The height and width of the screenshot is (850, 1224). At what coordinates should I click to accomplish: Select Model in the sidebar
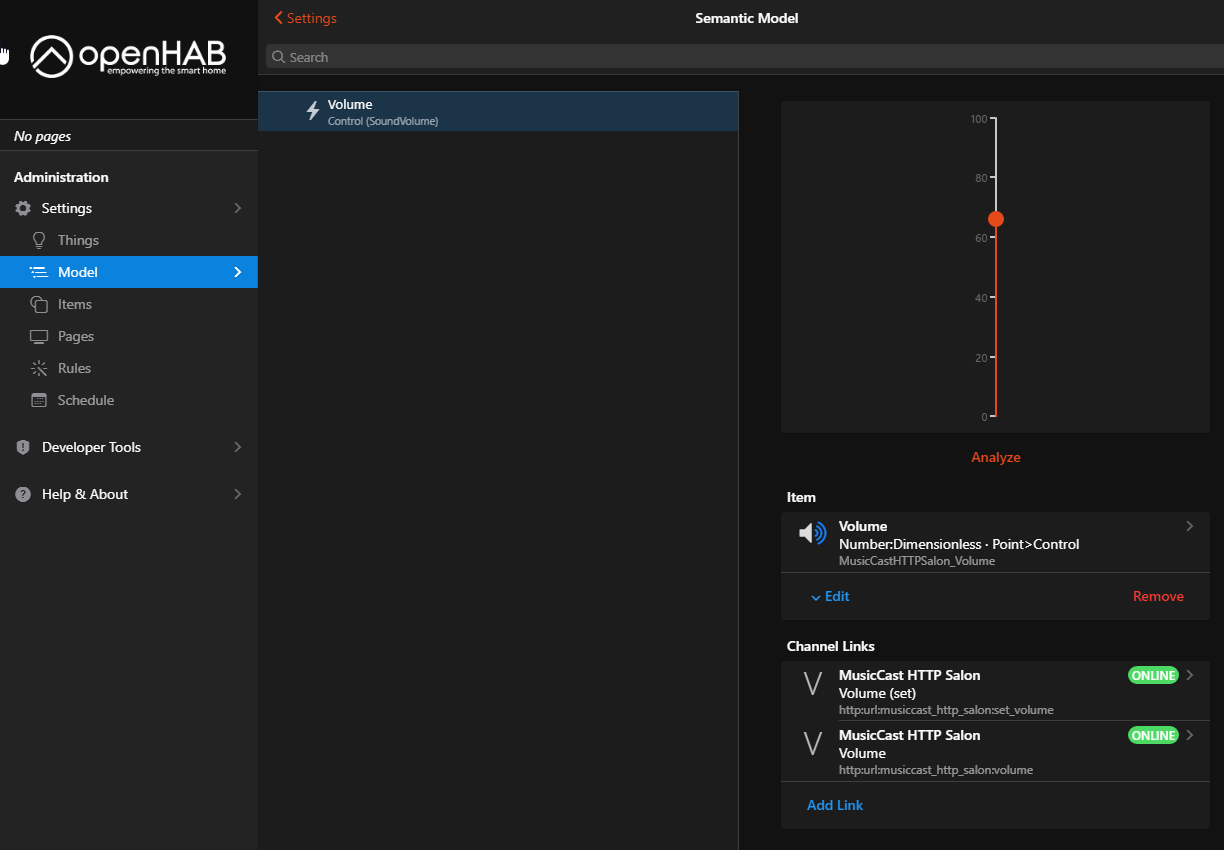click(x=129, y=272)
